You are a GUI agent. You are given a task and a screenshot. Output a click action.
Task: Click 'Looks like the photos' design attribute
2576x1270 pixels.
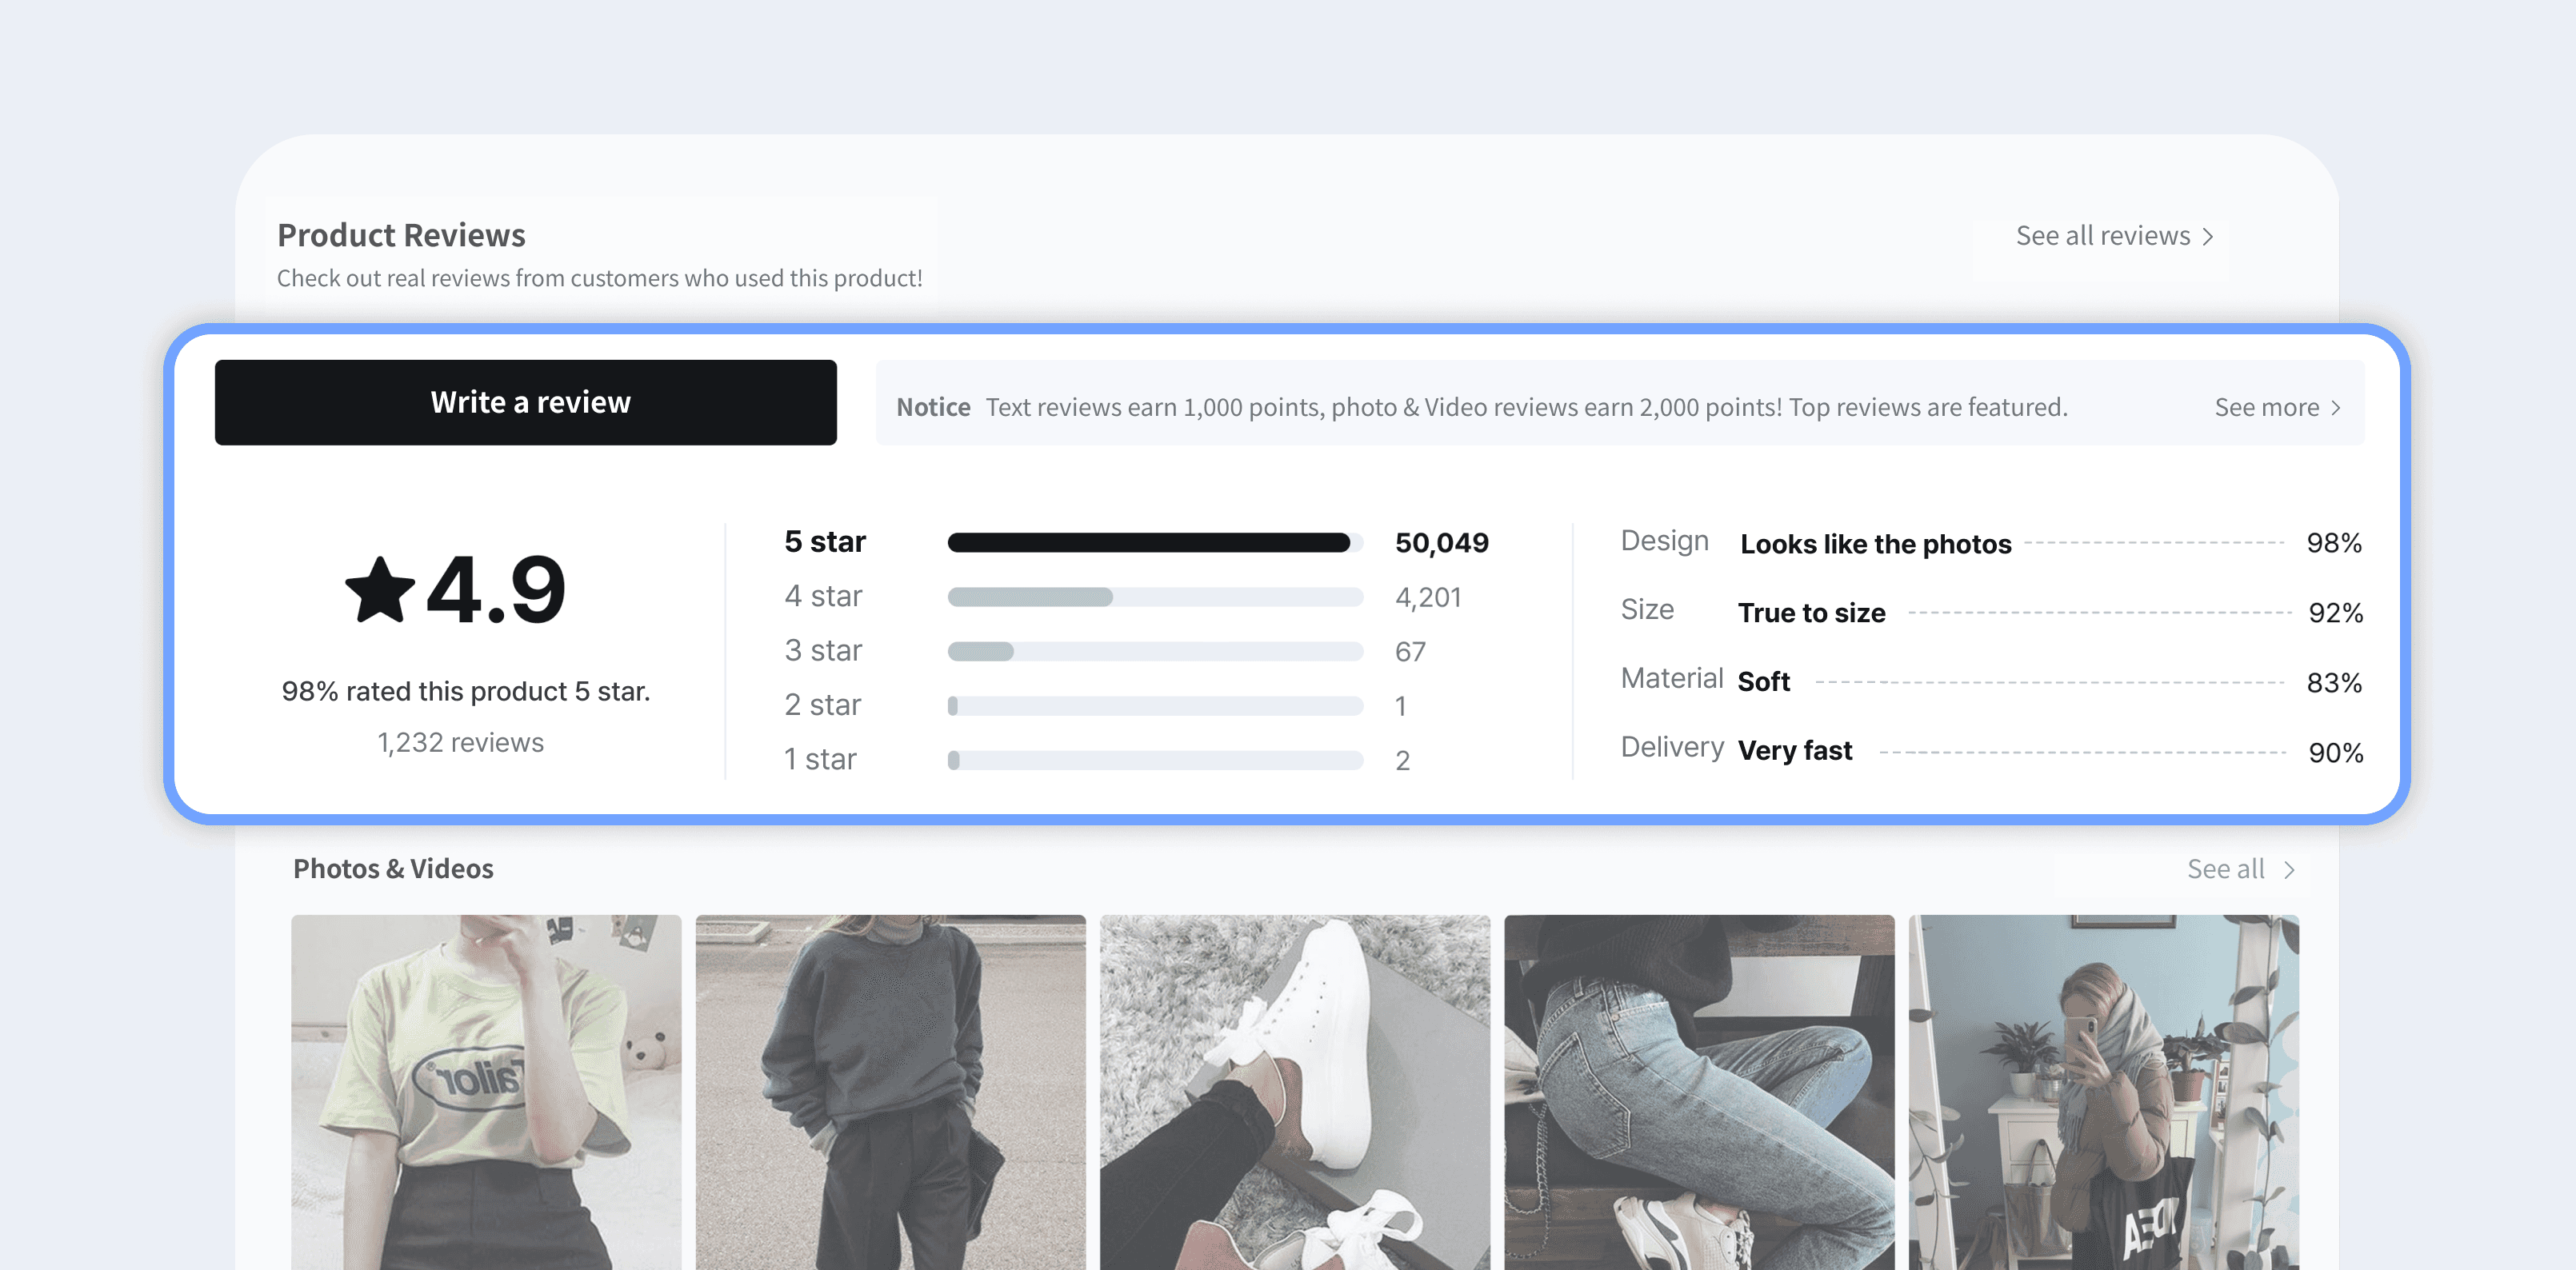[x=1876, y=544]
